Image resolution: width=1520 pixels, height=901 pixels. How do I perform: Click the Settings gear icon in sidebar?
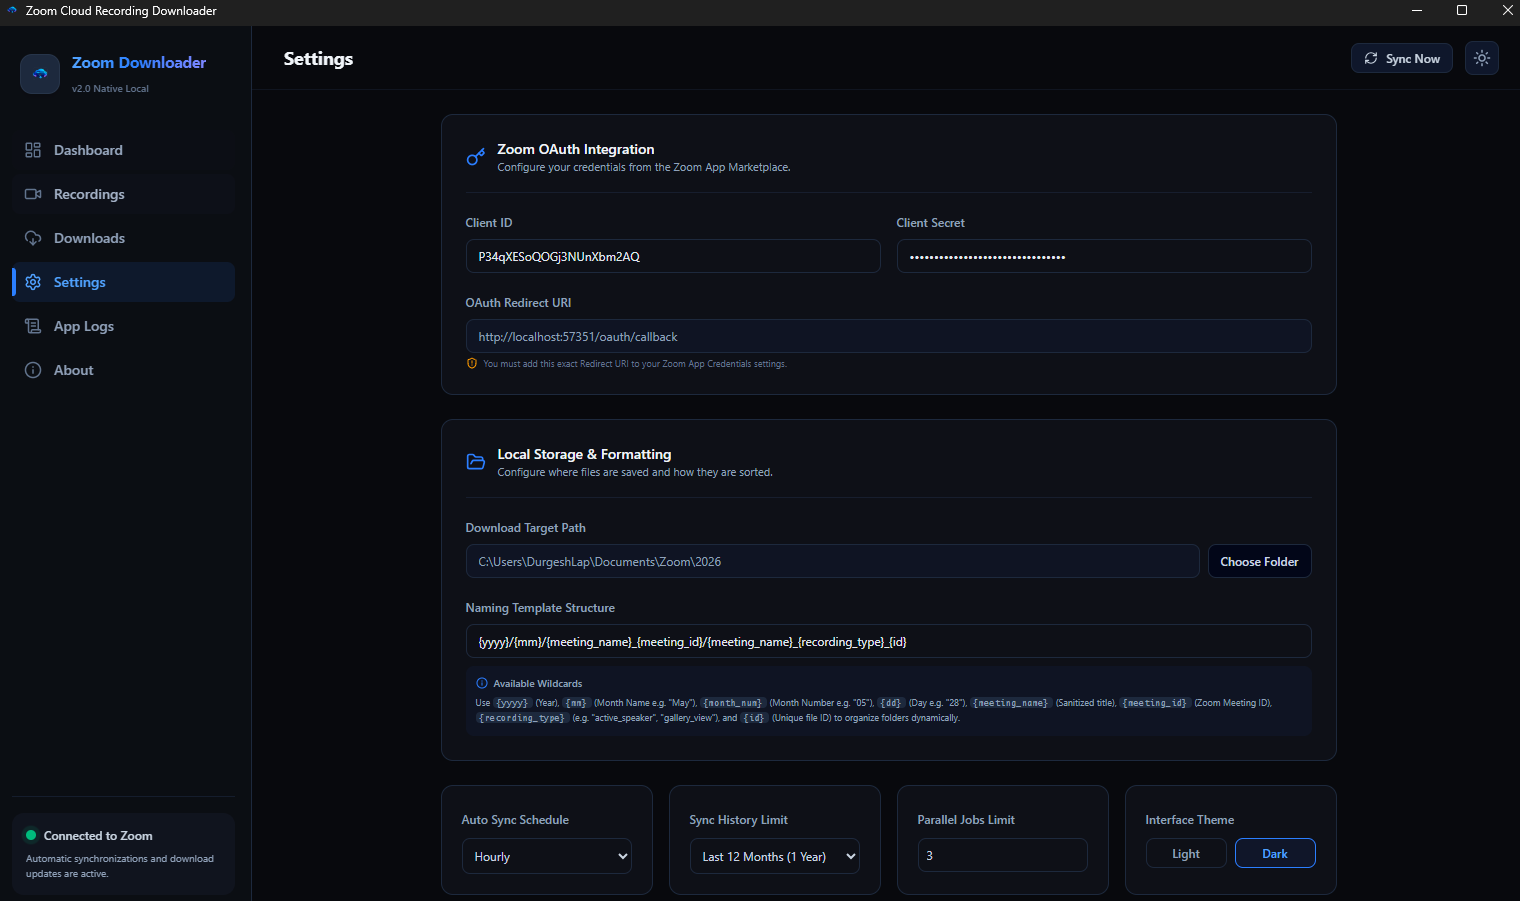pyautogui.click(x=33, y=282)
